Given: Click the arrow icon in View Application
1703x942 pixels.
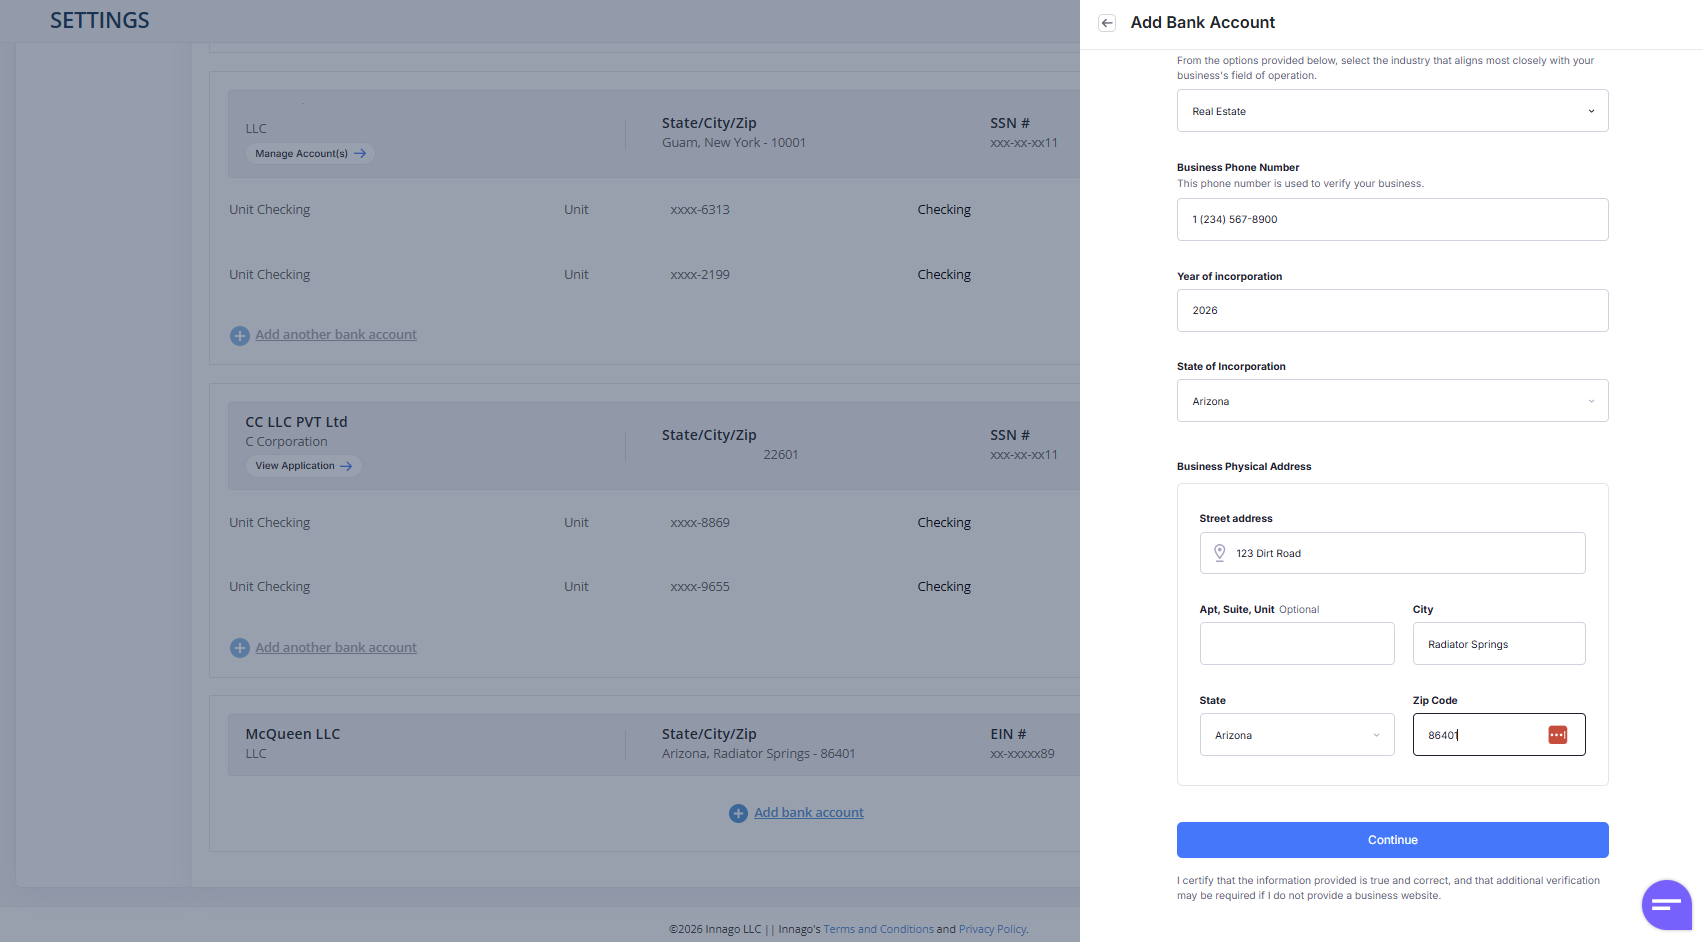Looking at the screenshot, I should [x=346, y=466].
